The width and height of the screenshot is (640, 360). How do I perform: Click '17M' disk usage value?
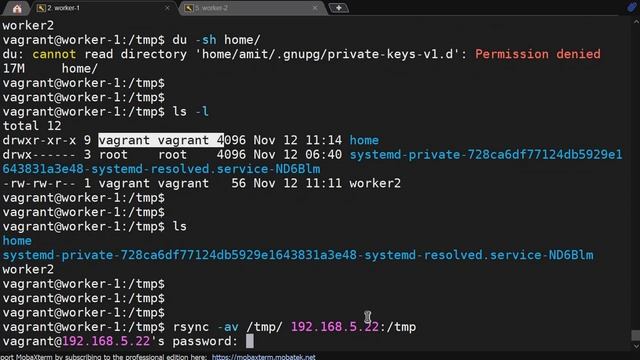13,68
